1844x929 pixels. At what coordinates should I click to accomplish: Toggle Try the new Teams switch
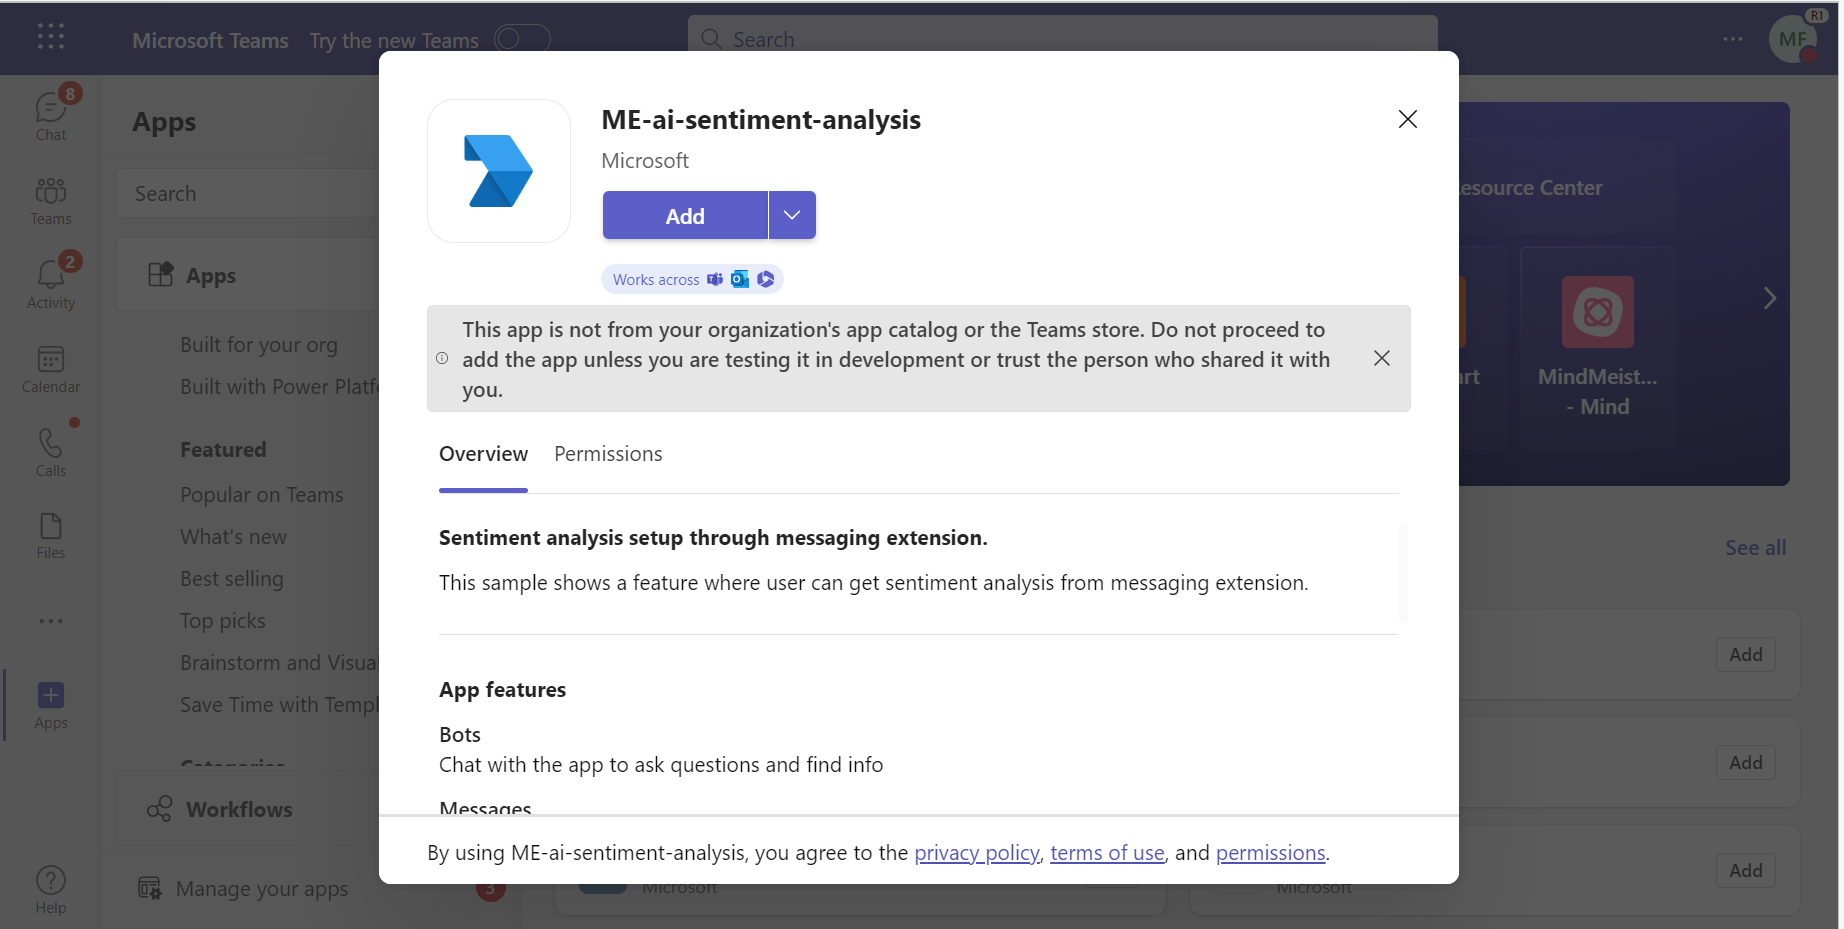pyautogui.click(x=522, y=39)
